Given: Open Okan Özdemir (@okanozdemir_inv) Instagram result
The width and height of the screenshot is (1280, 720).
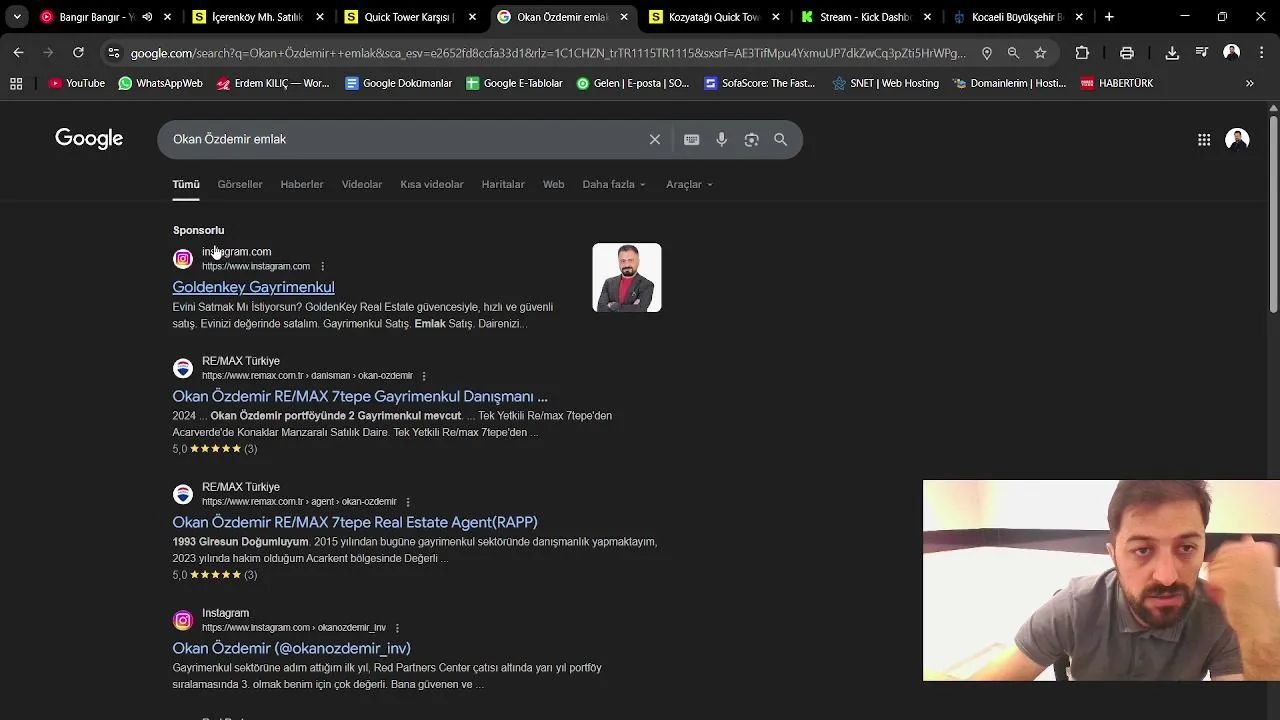Looking at the screenshot, I should pos(291,648).
